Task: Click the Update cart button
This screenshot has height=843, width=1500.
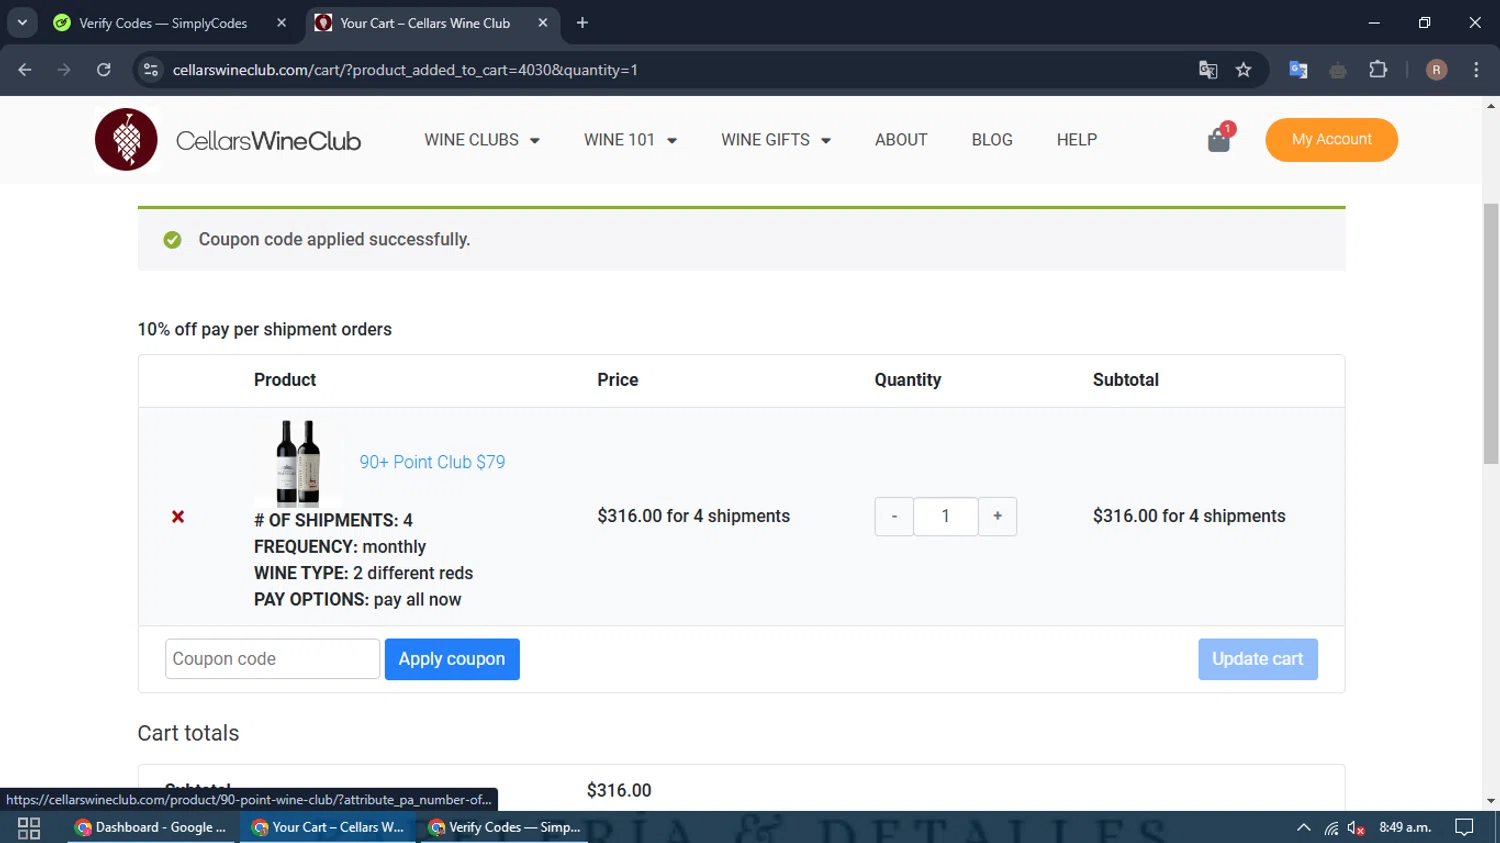Action: click(x=1258, y=659)
